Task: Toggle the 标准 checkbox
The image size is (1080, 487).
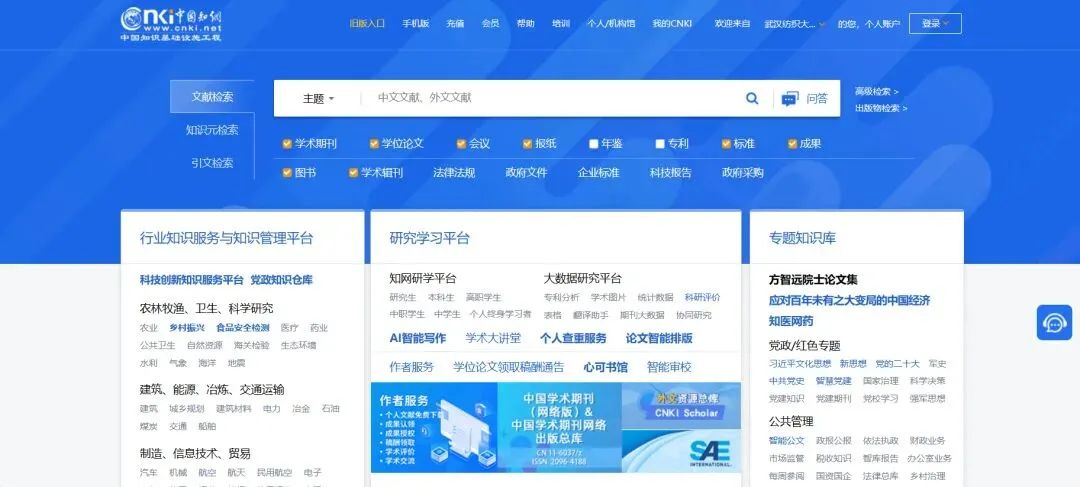Action: click(726, 144)
